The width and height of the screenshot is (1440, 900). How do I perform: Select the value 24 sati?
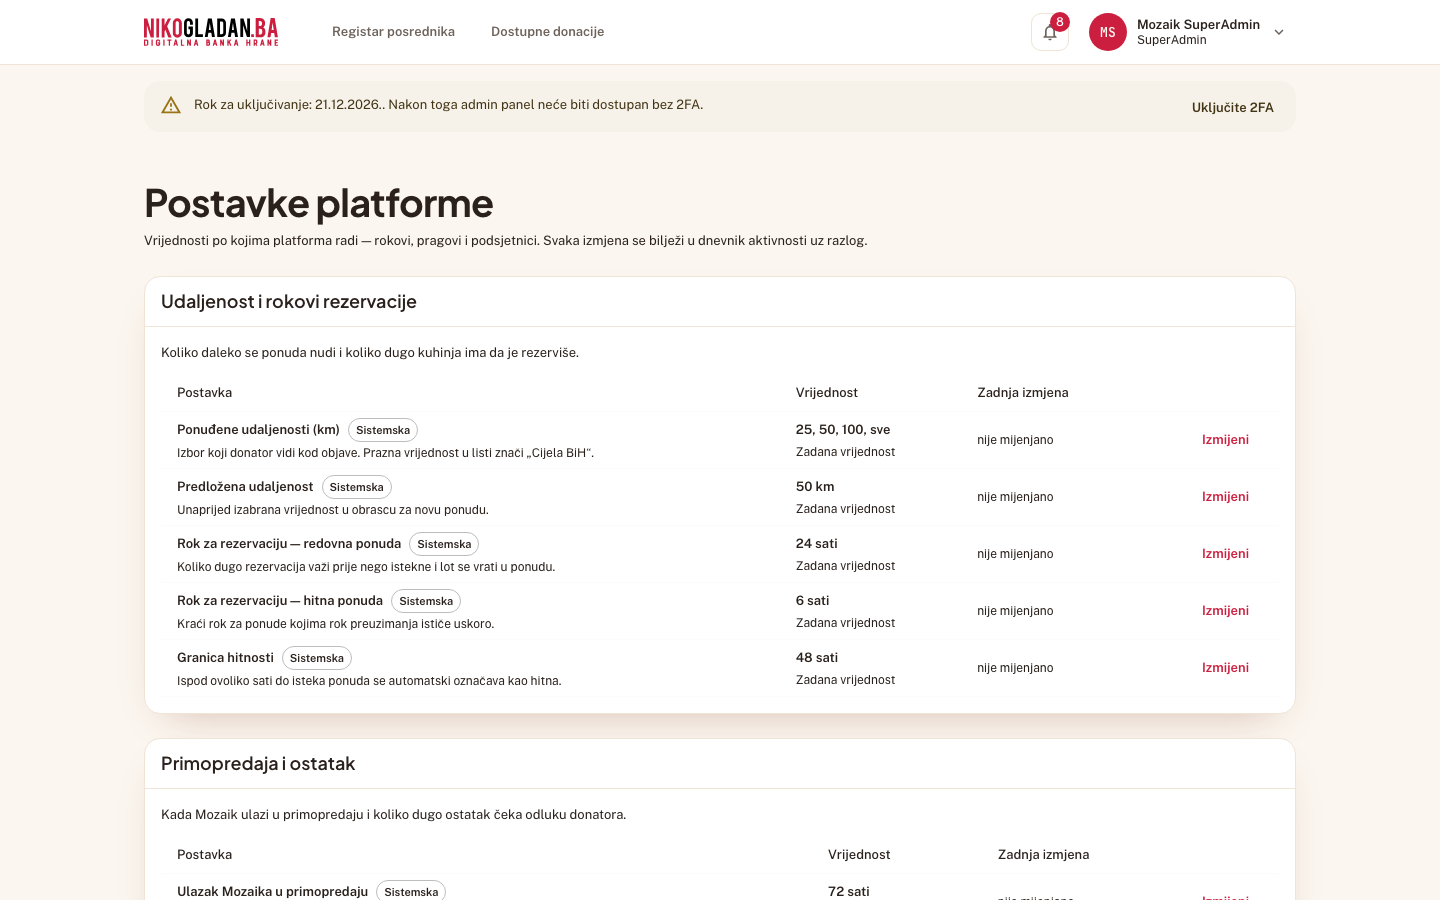point(817,544)
